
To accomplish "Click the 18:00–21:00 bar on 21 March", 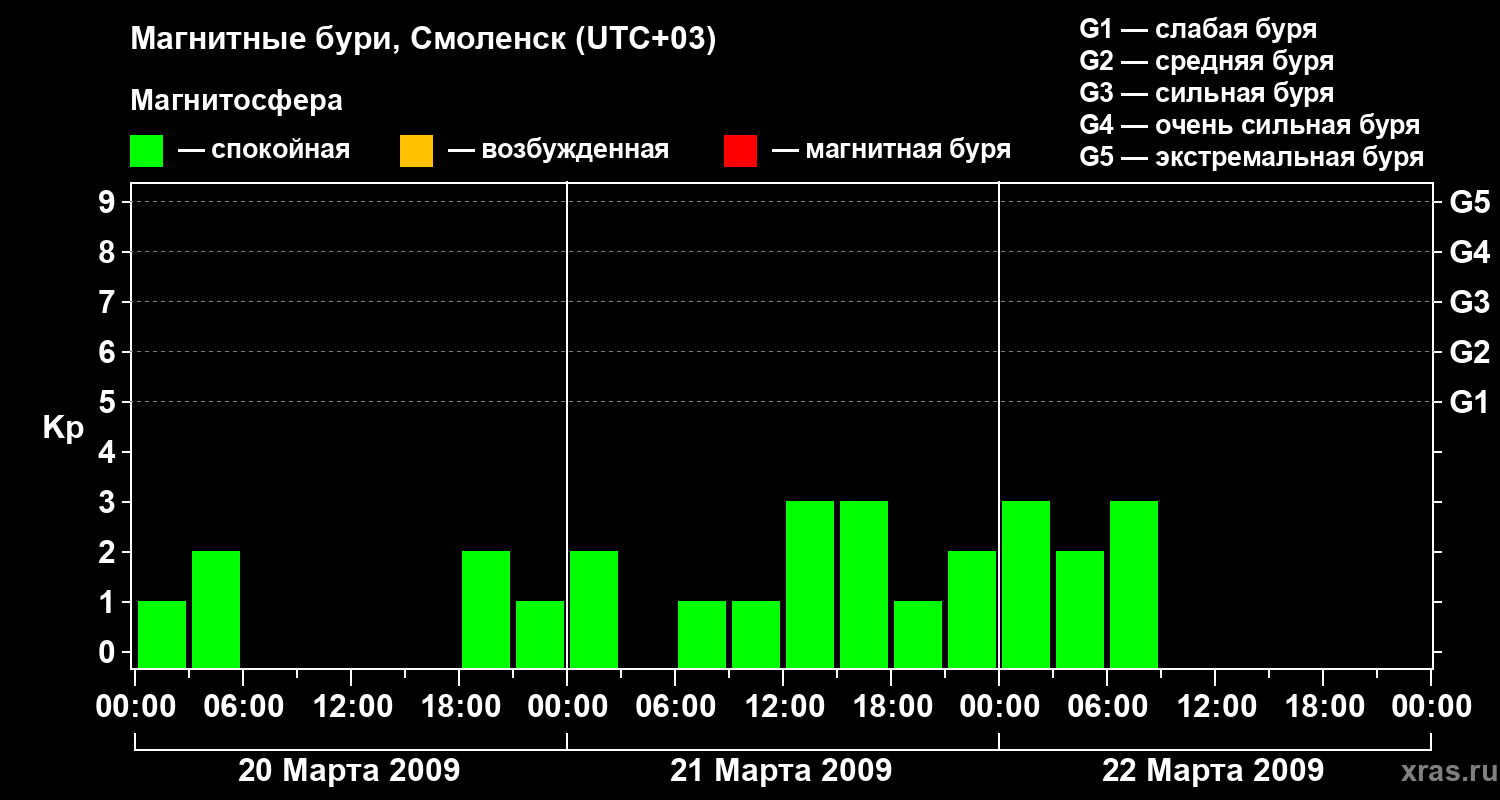I will (x=918, y=634).
